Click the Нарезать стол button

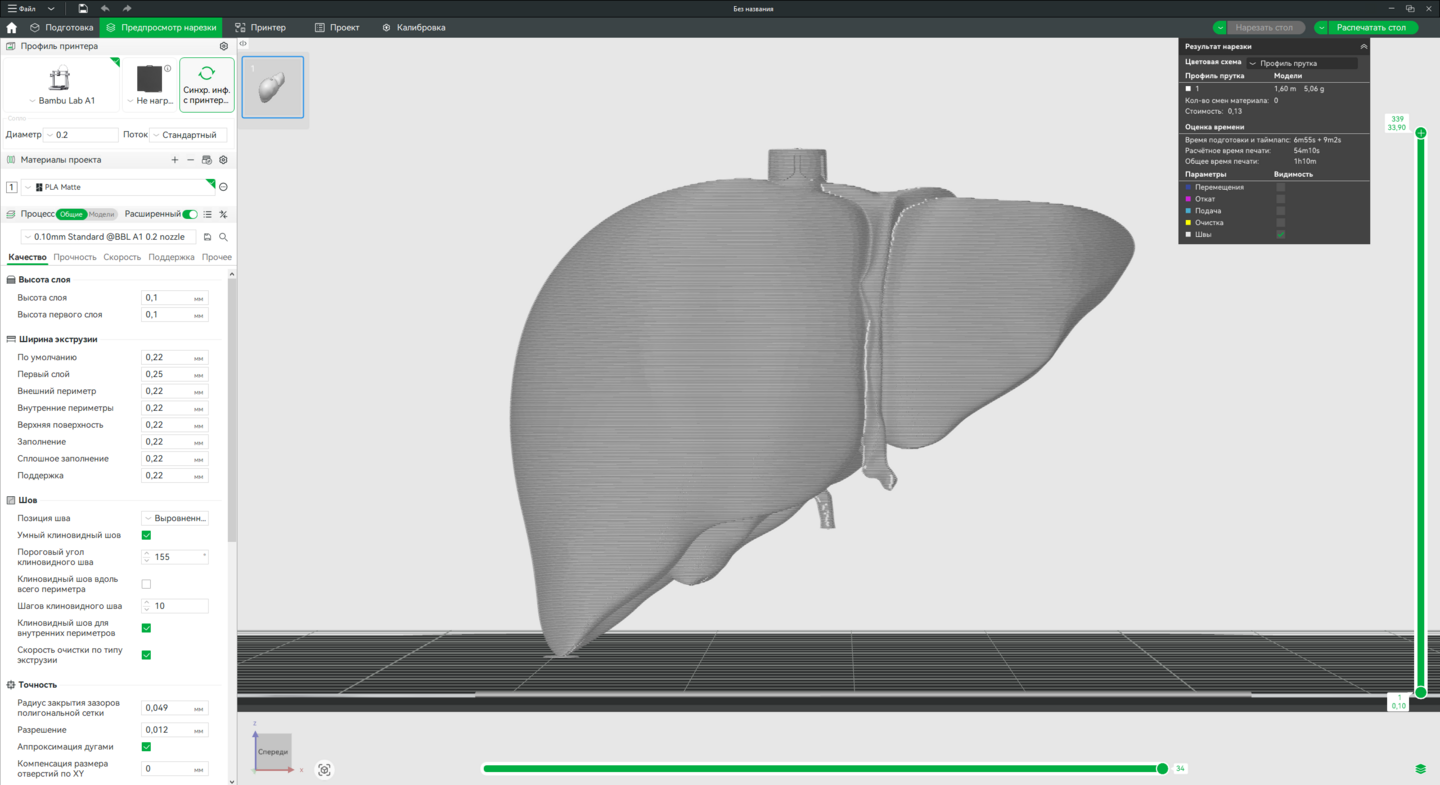[1264, 28]
